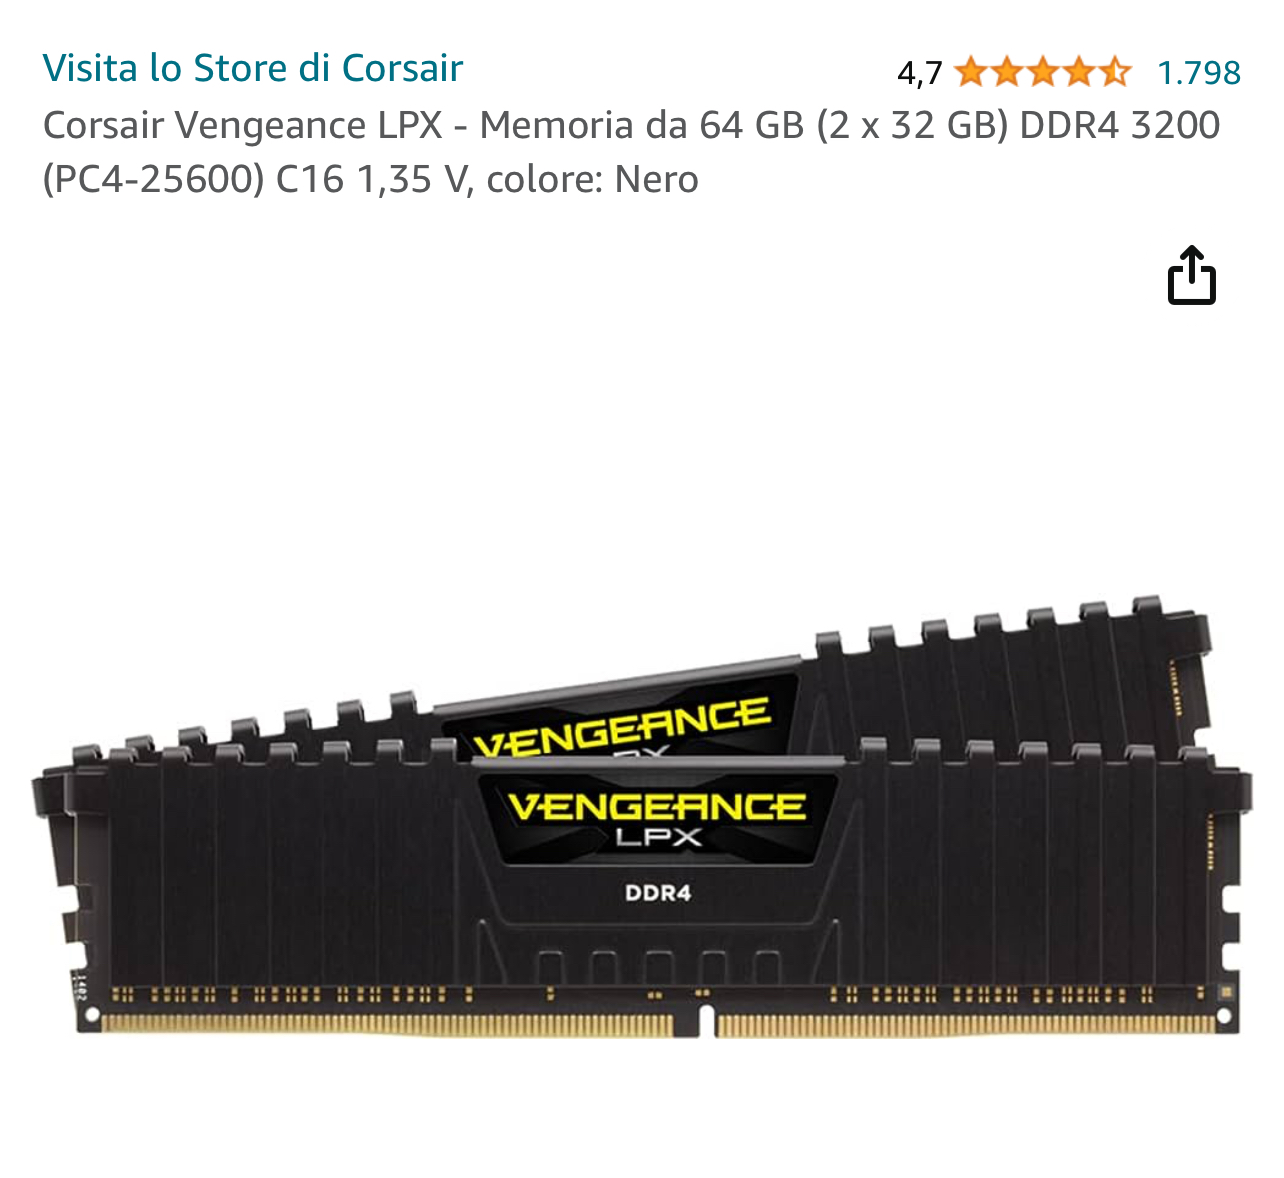The height and width of the screenshot is (1178, 1284).
Task: Click the DDR4 label on the module
Action: (x=658, y=892)
